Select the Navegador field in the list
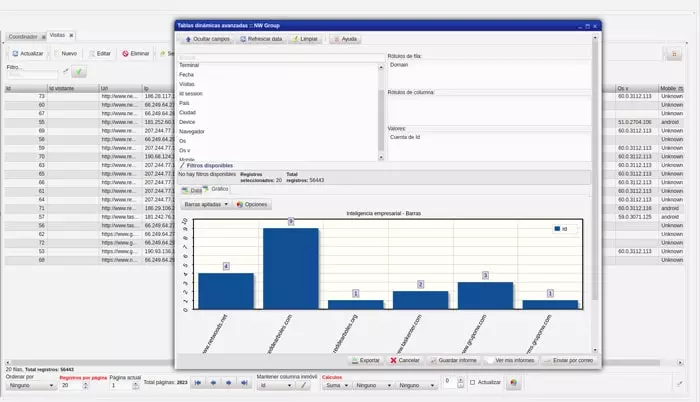This screenshot has width=700, height=402. [192, 131]
